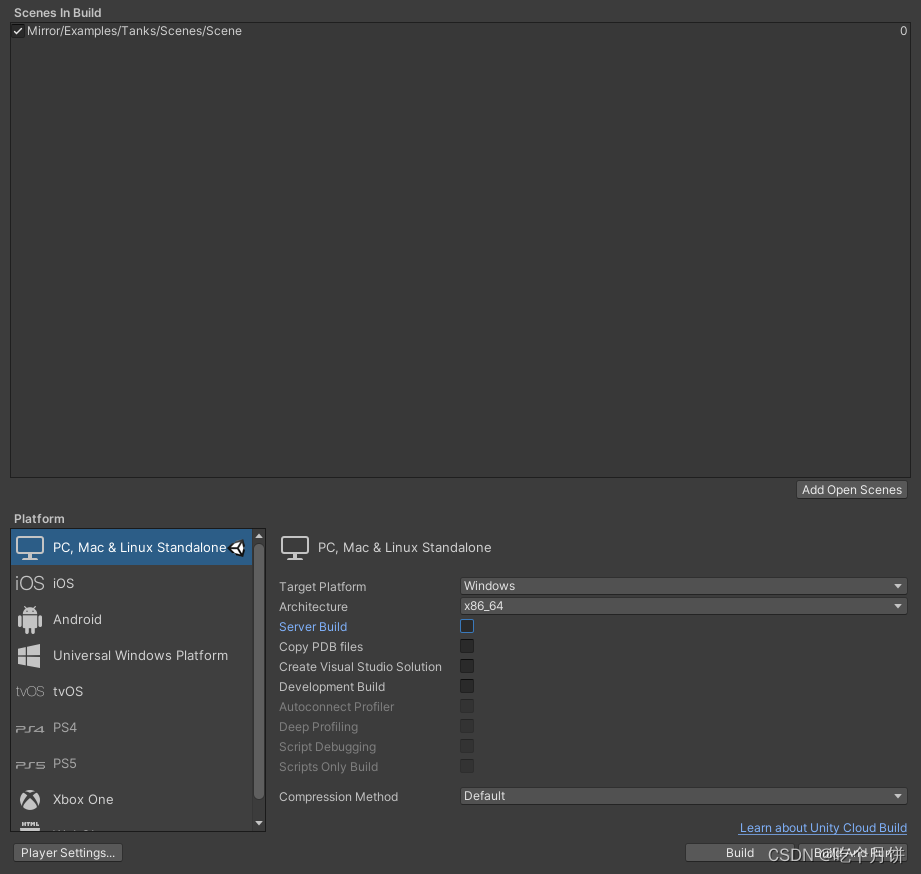Click the Unity logo beside PC, Mac & Linux Standalone
The image size is (921, 874).
click(x=237, y=548)
